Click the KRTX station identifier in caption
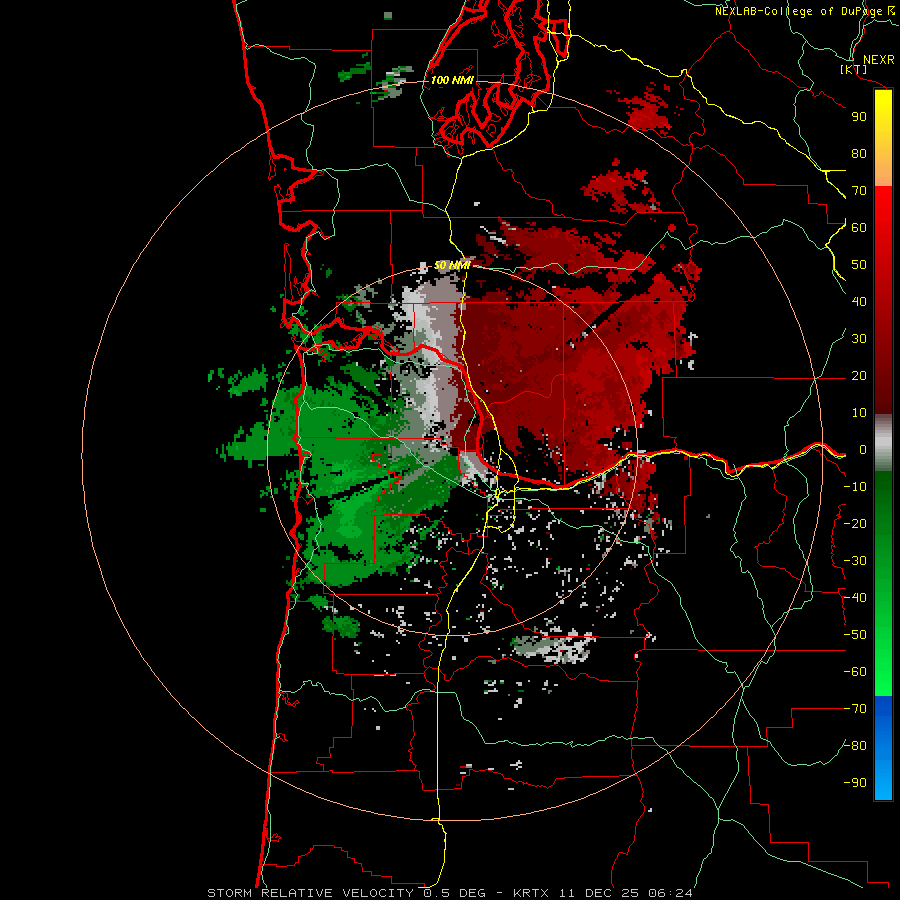Screen dimensions: 900x900 [x=531, y=893]
